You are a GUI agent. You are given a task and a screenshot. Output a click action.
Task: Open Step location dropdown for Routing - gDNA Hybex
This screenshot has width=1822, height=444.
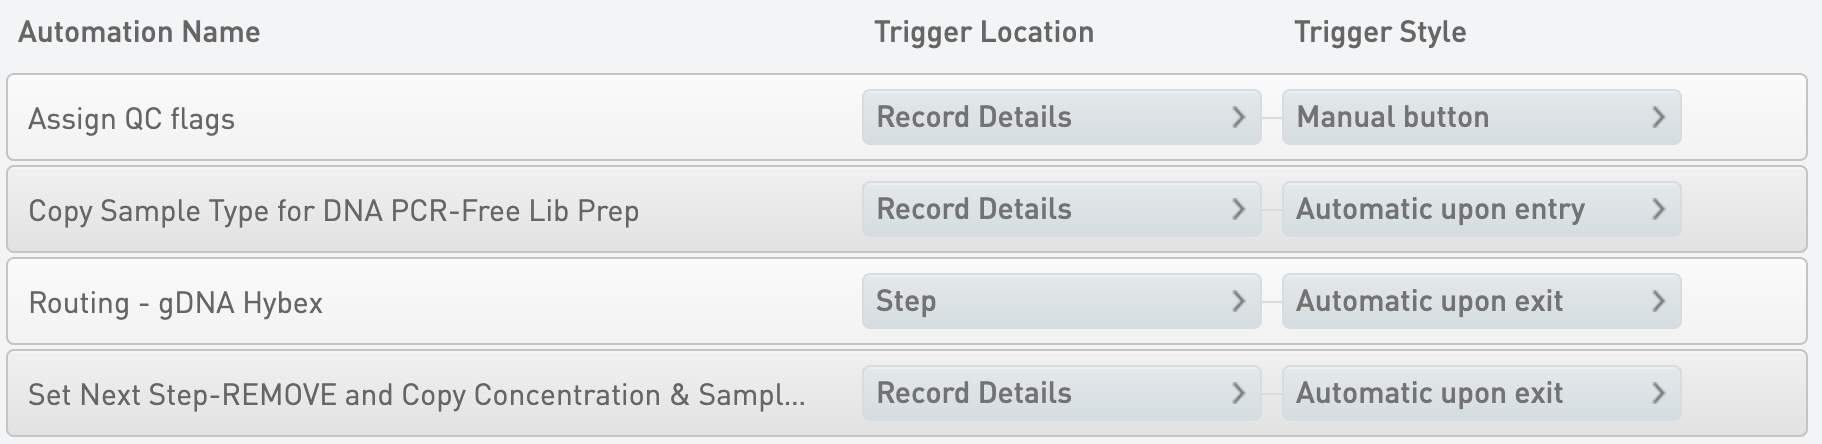coord(1060,301)
